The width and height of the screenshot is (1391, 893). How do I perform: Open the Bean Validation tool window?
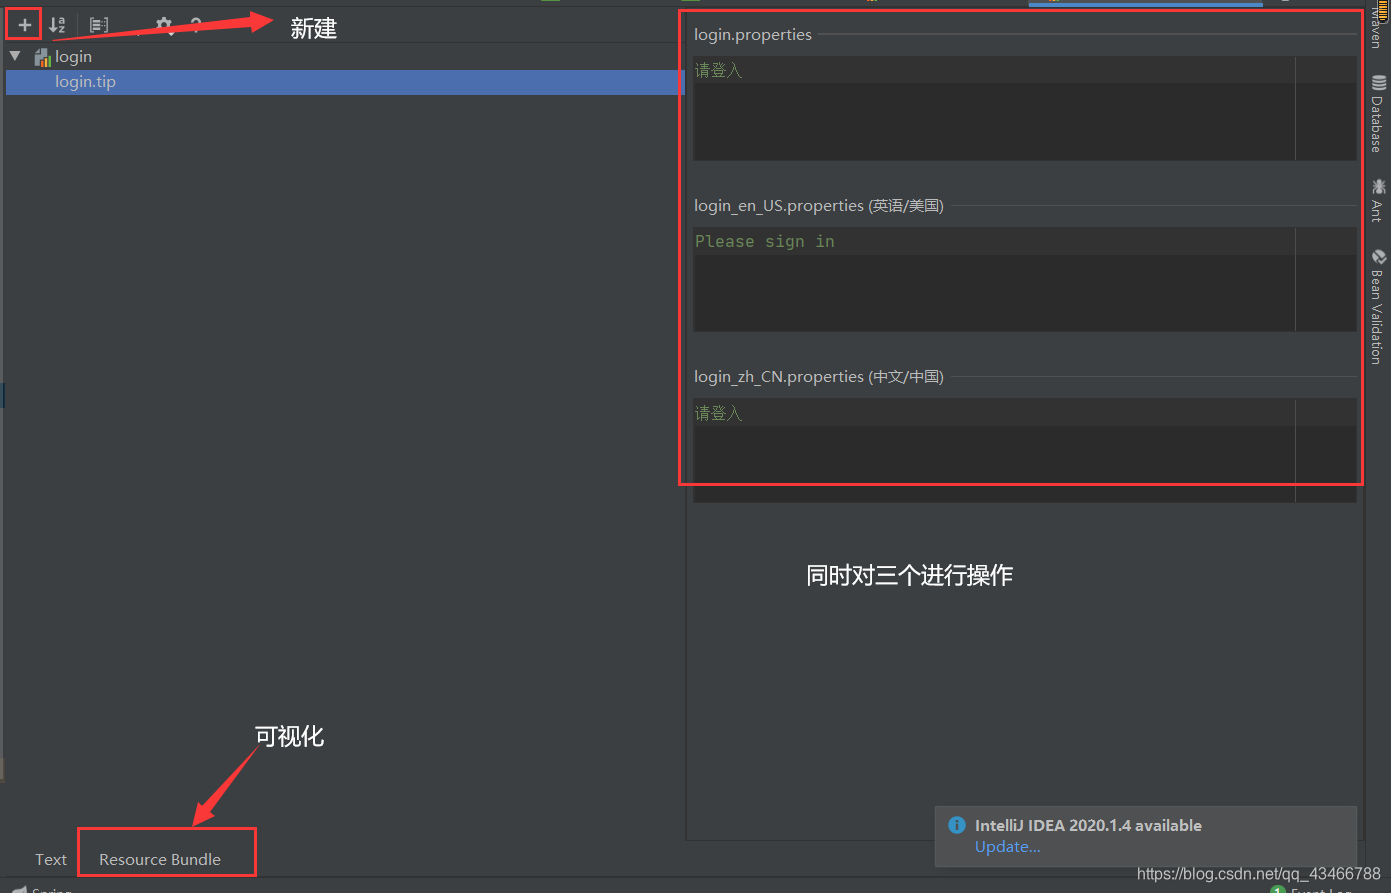click(x=1378, y=306)
